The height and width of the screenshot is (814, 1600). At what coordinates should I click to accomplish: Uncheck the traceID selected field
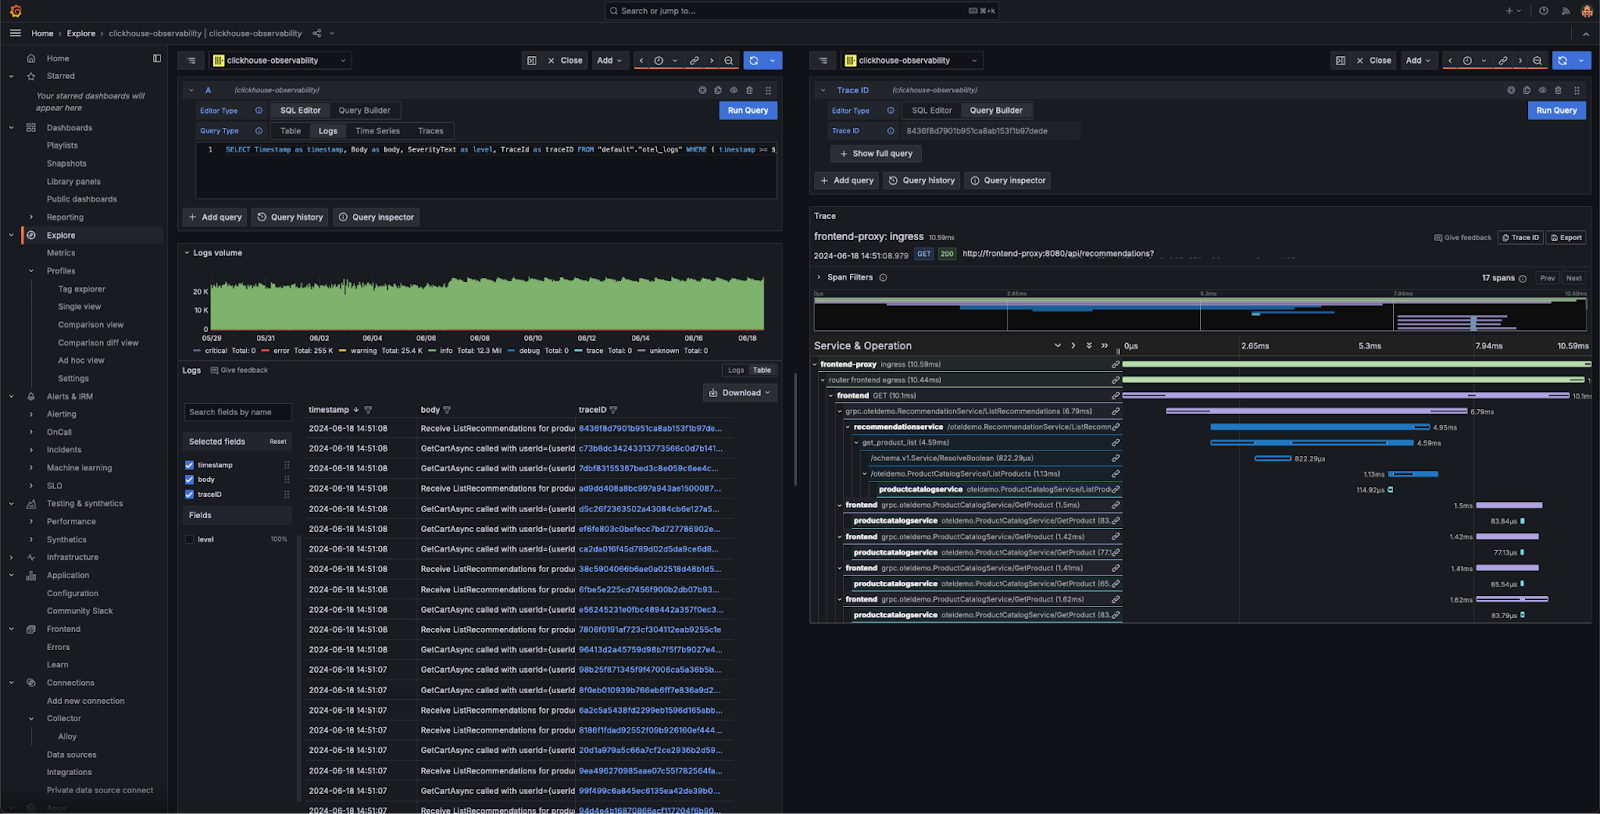[189, 494]
